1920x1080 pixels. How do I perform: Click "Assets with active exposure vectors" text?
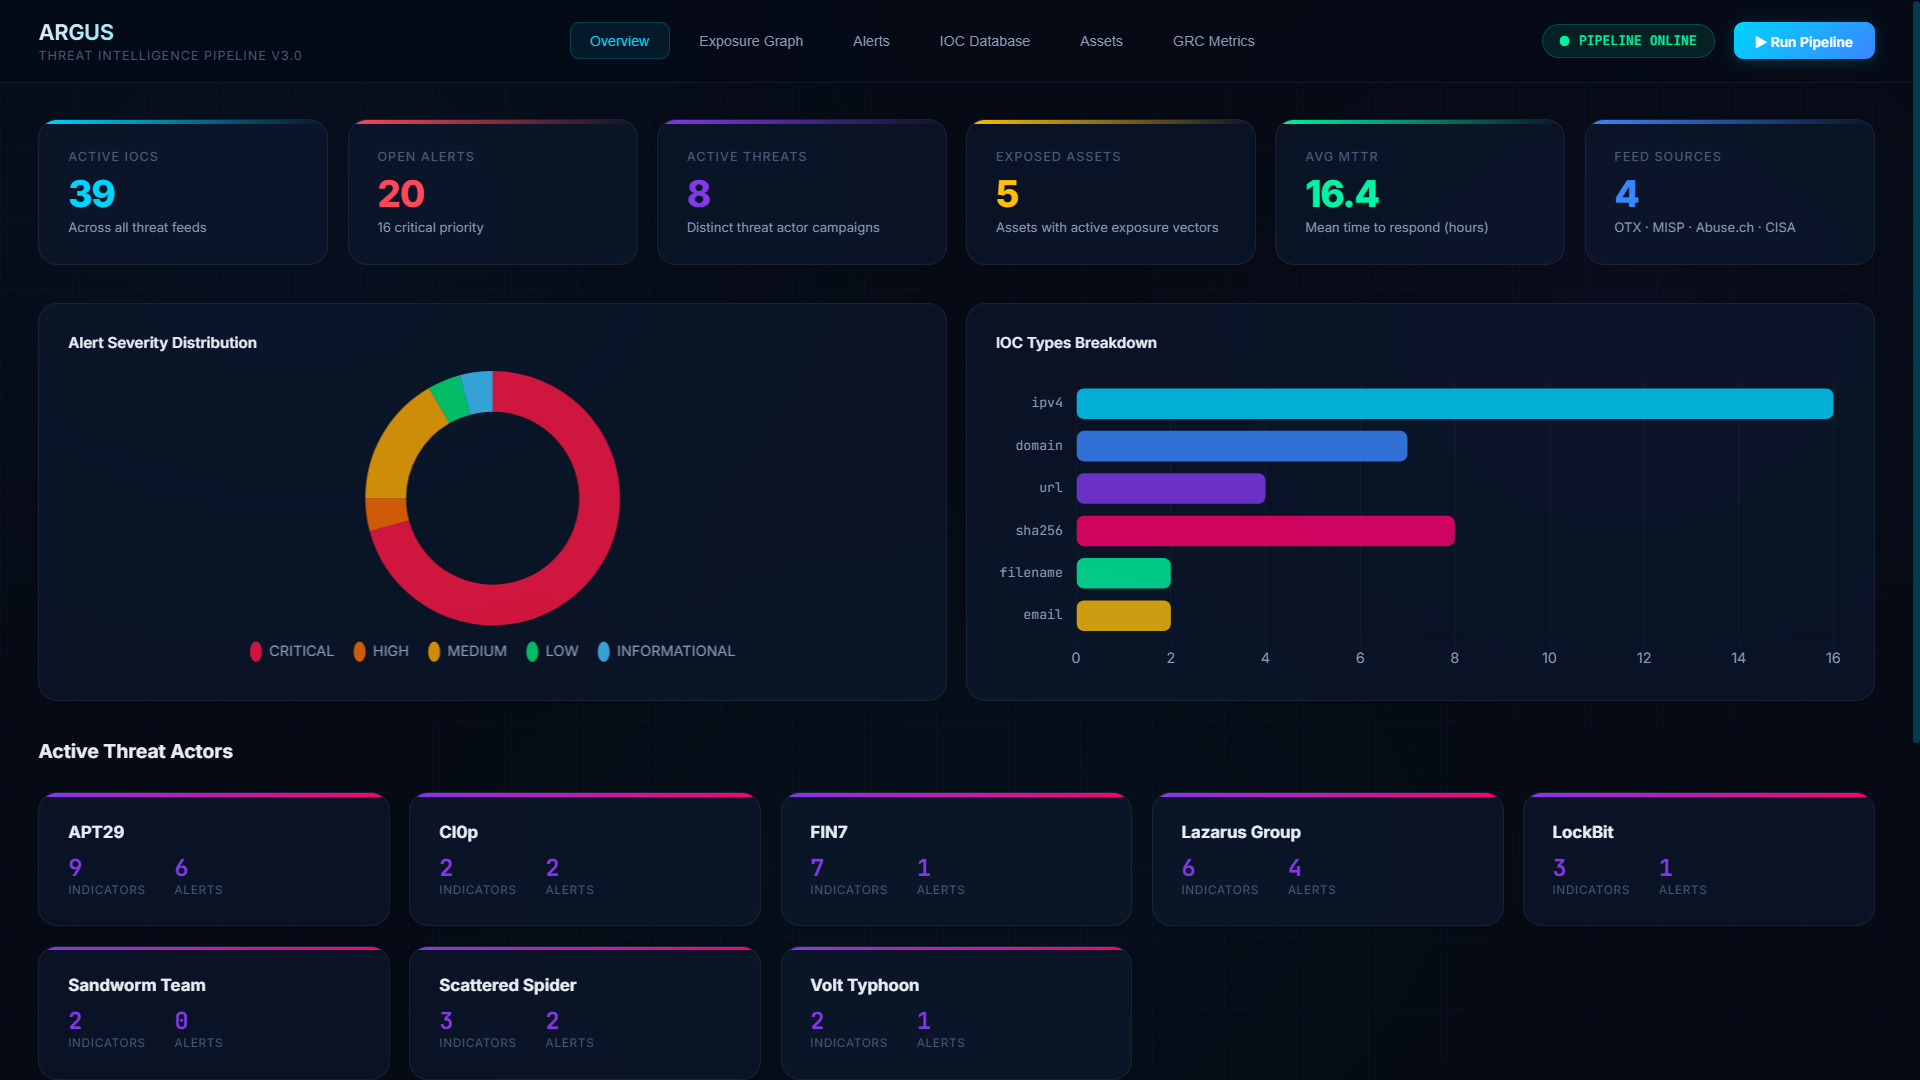tap(1107, 228)
